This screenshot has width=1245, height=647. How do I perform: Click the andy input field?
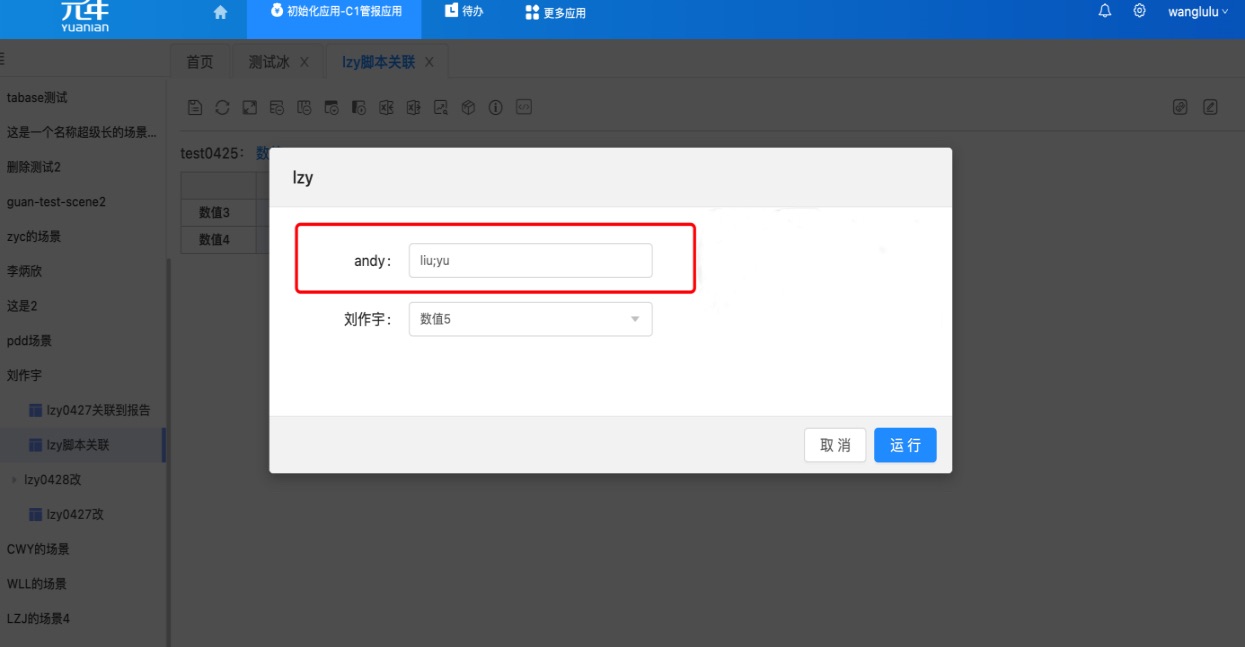click(x=530, y=261)
